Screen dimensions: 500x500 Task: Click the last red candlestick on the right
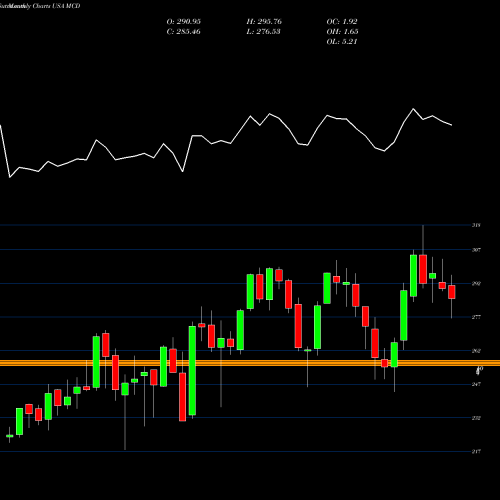(x=452, y=292)
